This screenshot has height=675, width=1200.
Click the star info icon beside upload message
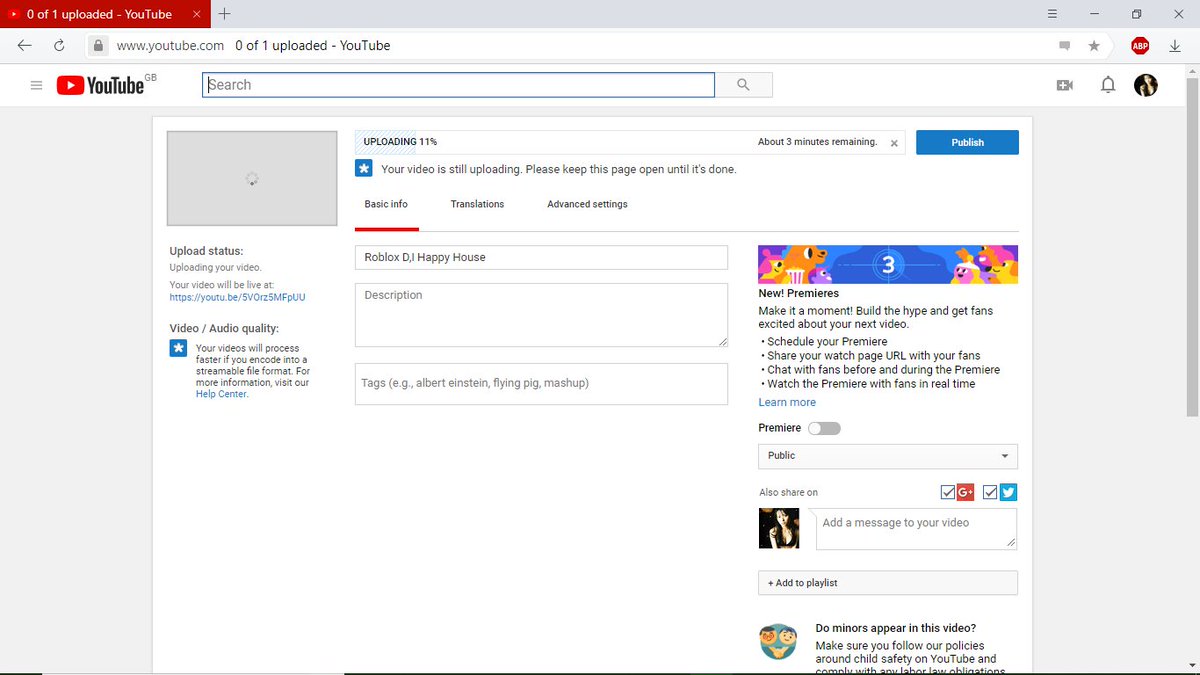click(x=364, y=168)
